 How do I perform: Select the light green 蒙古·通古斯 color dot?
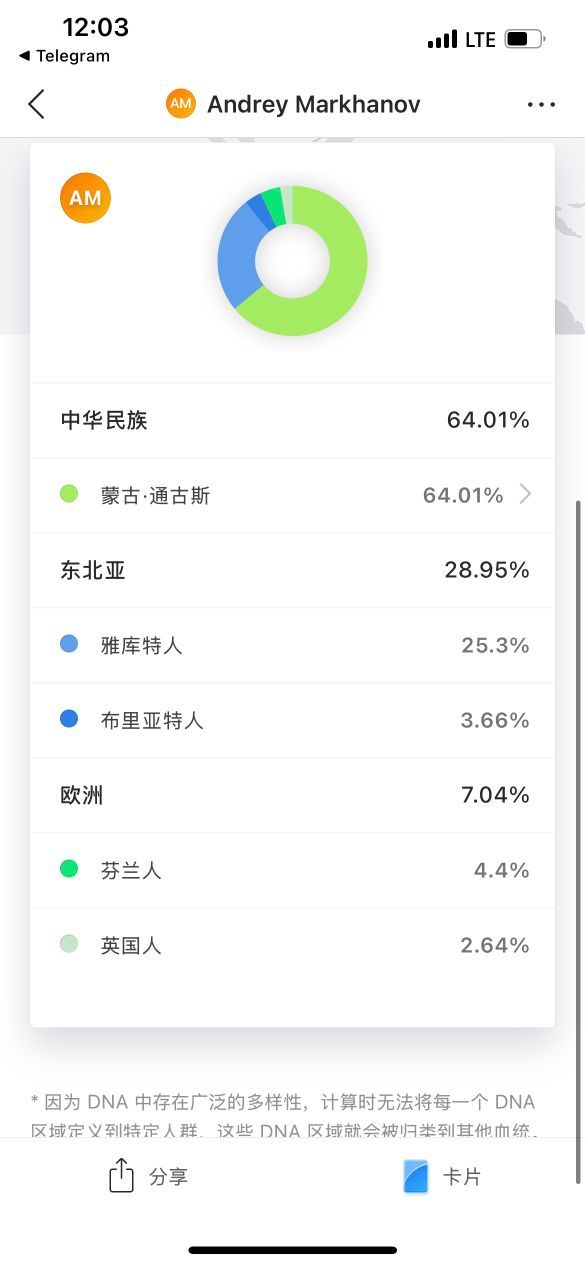[69, 494]
